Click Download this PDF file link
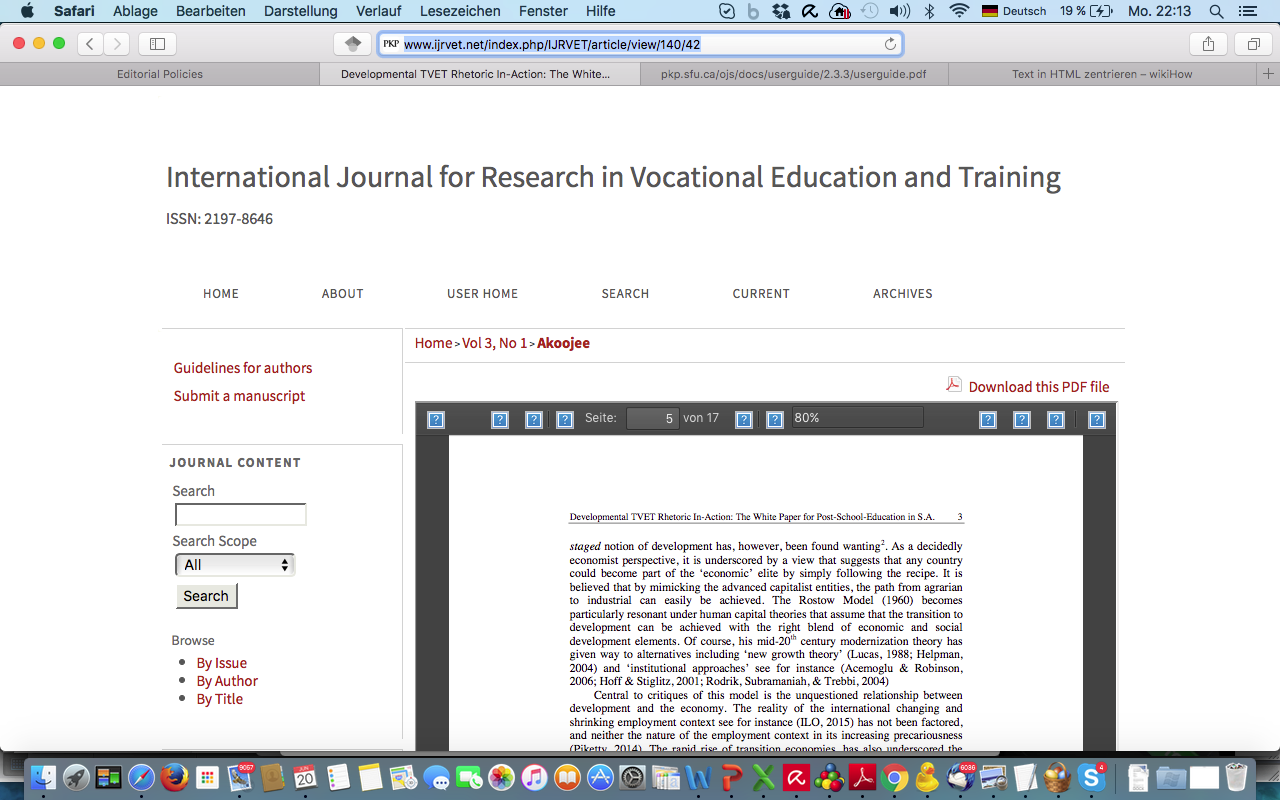 coord(1038,387)
